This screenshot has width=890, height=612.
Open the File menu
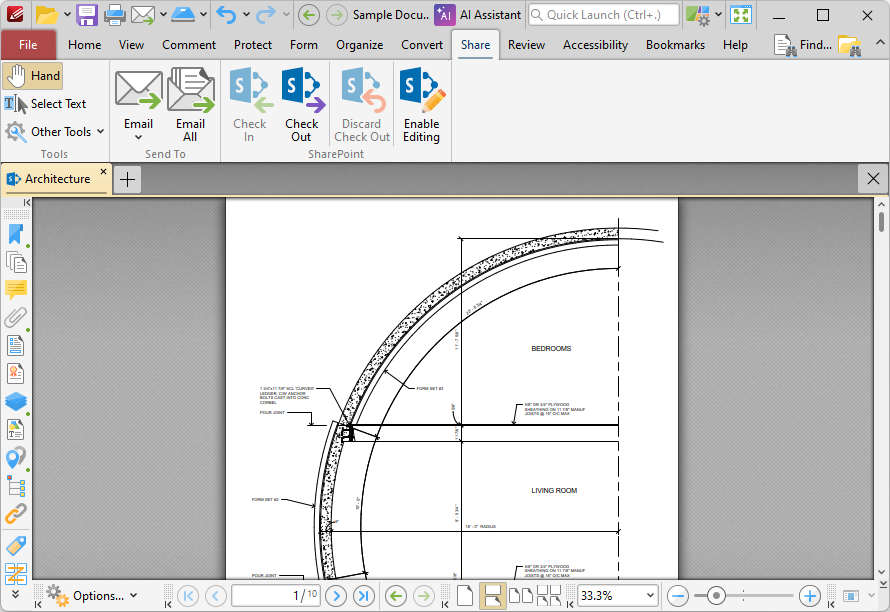(28, 45)
